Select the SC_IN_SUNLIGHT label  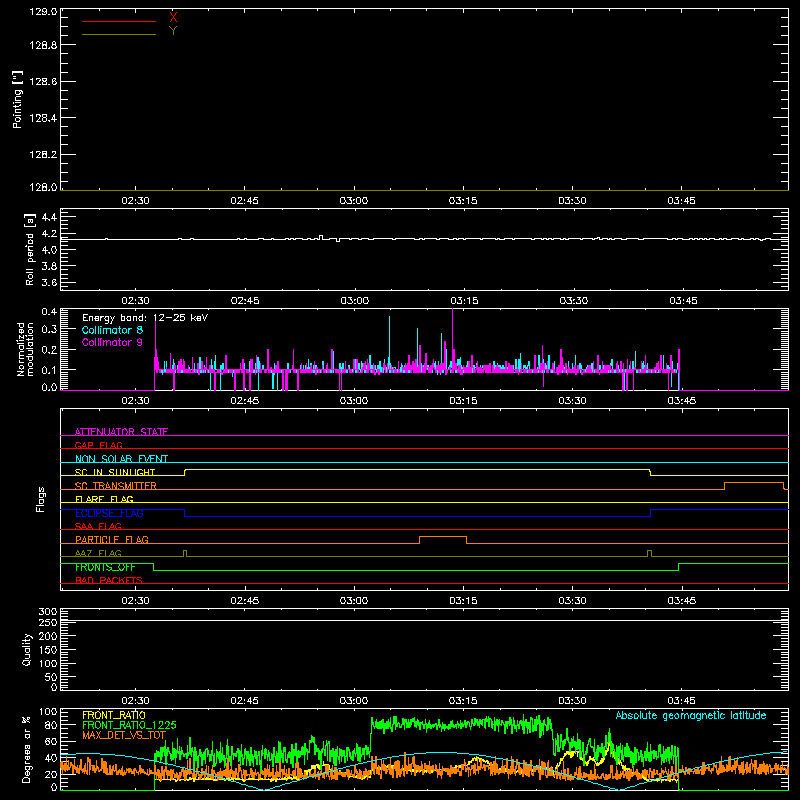pos(115,472)
